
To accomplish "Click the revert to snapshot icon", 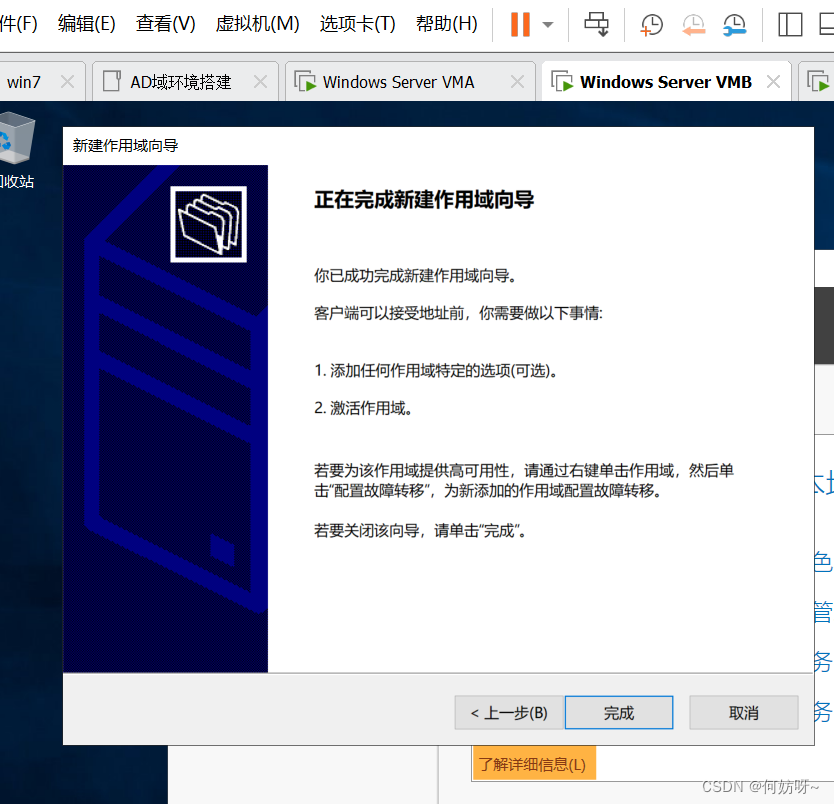I will [x=693, y=24].
